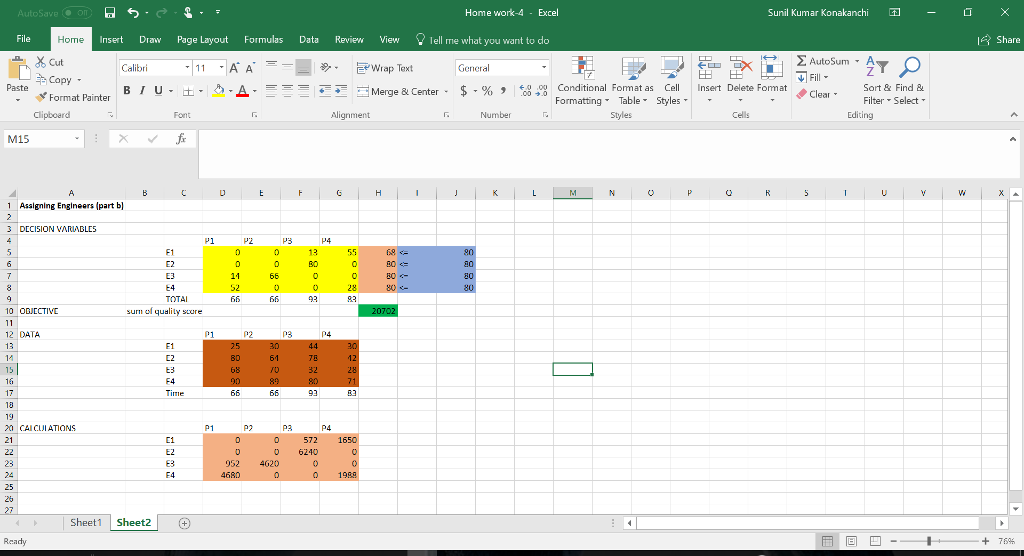Increase font size
This screenshot has width=1024, height=556.
(234, 68)
